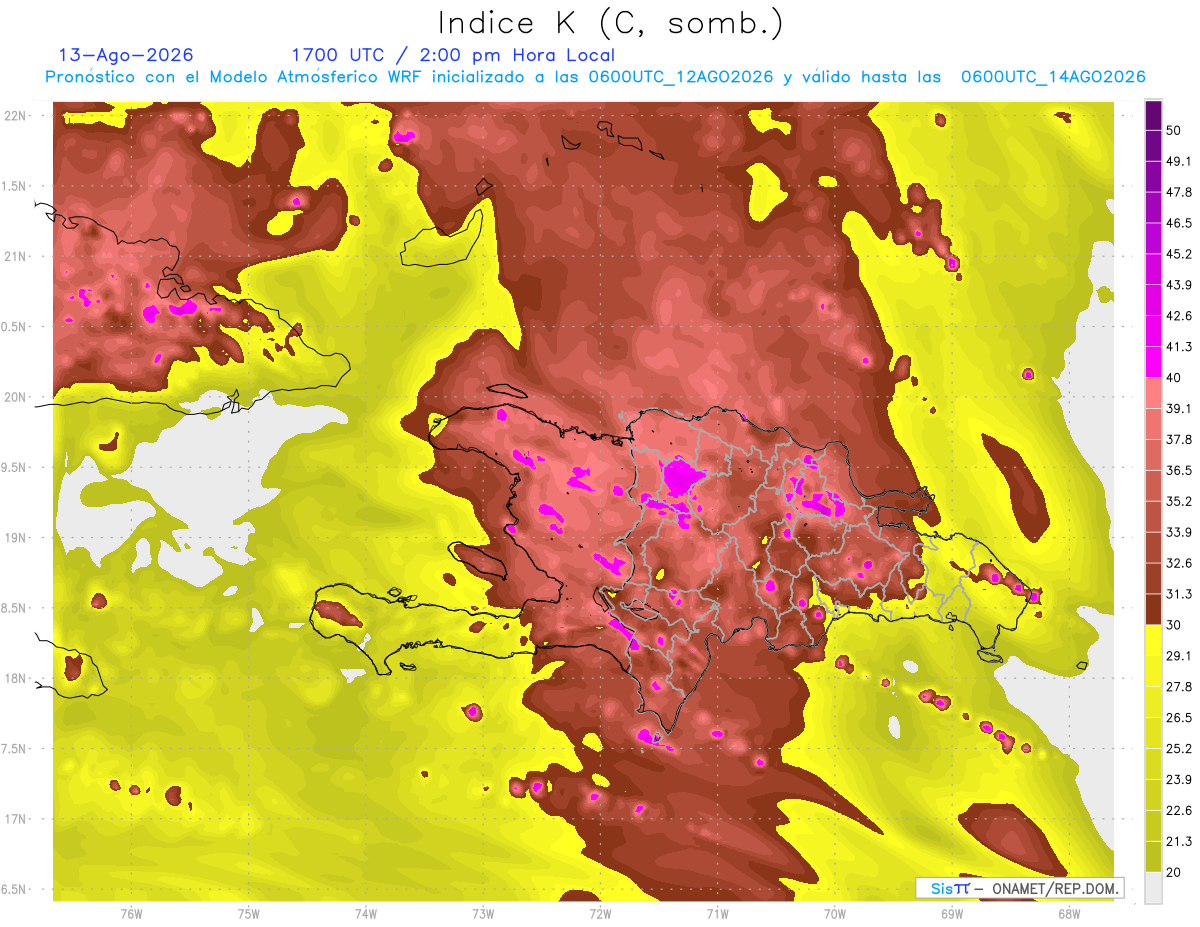The height and width of the screenshot is (927, 1200).
Task: Select the '13-Ago-2026' date label
Action: pos(126,55)
